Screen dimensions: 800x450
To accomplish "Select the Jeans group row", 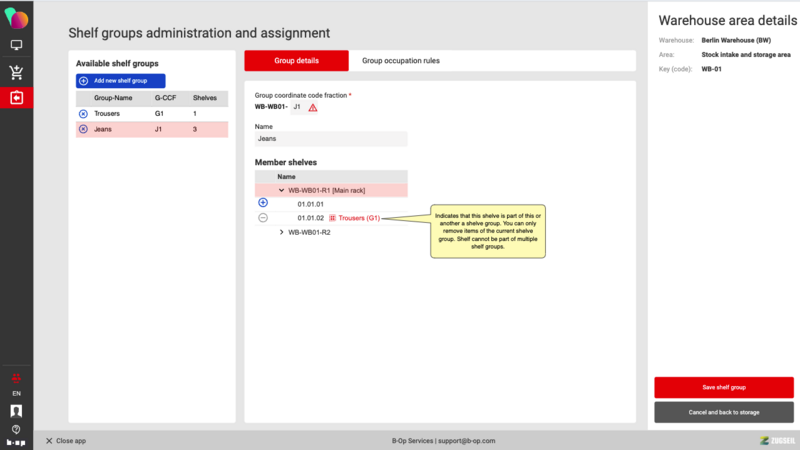I will [152, 129].
